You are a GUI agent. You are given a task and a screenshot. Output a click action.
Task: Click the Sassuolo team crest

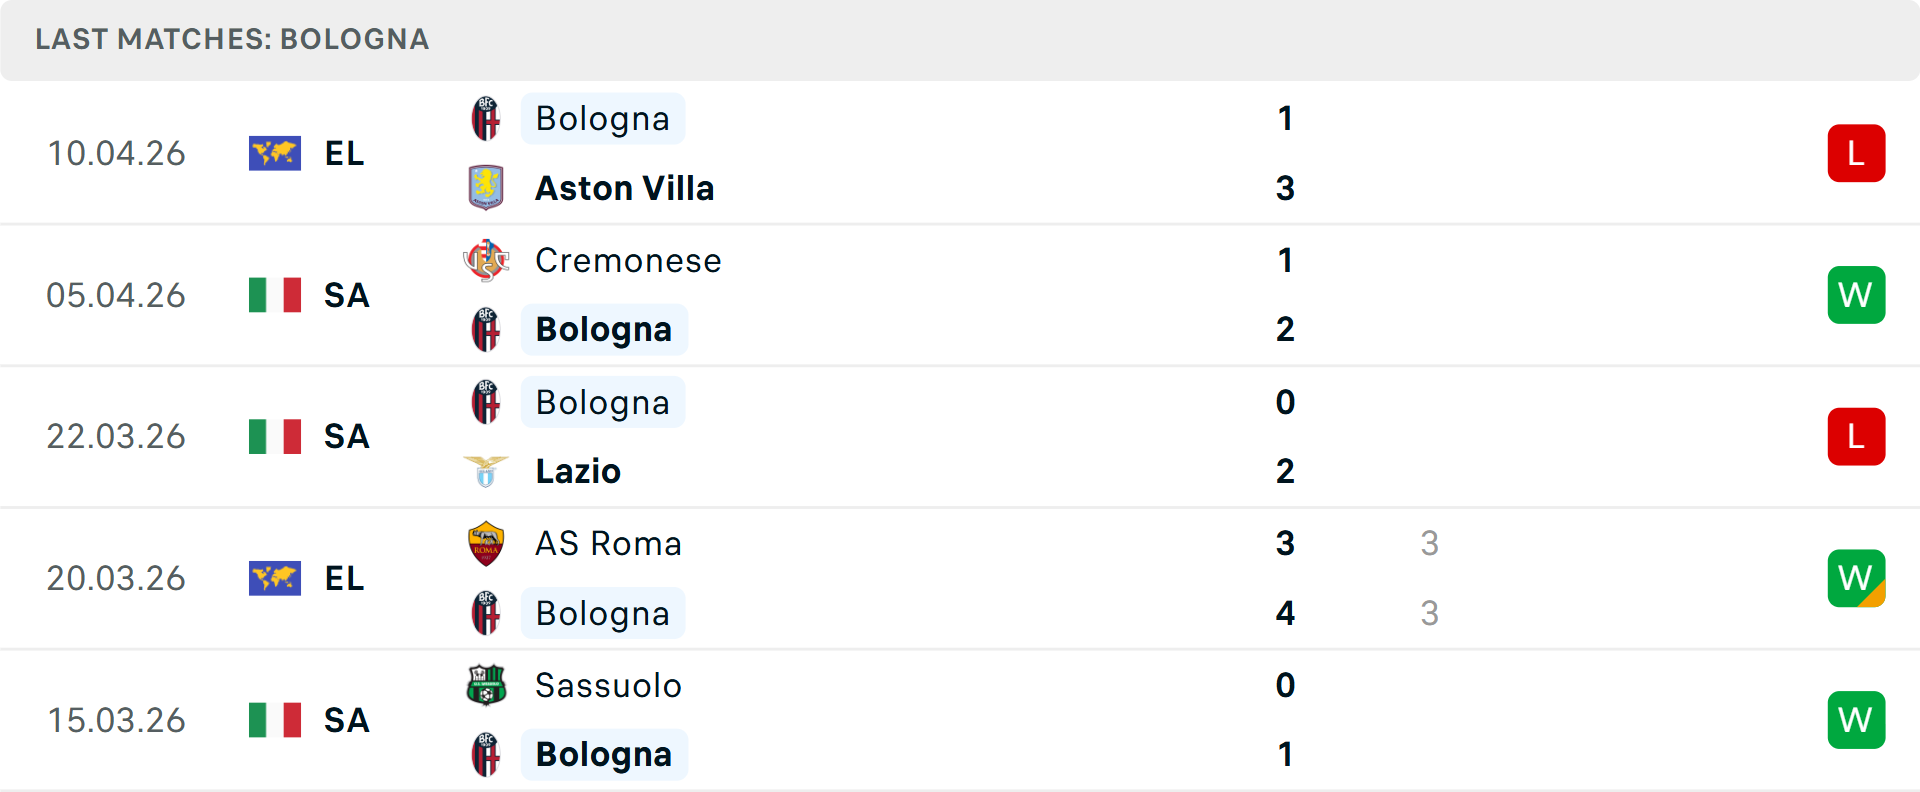tap(486, 685)
